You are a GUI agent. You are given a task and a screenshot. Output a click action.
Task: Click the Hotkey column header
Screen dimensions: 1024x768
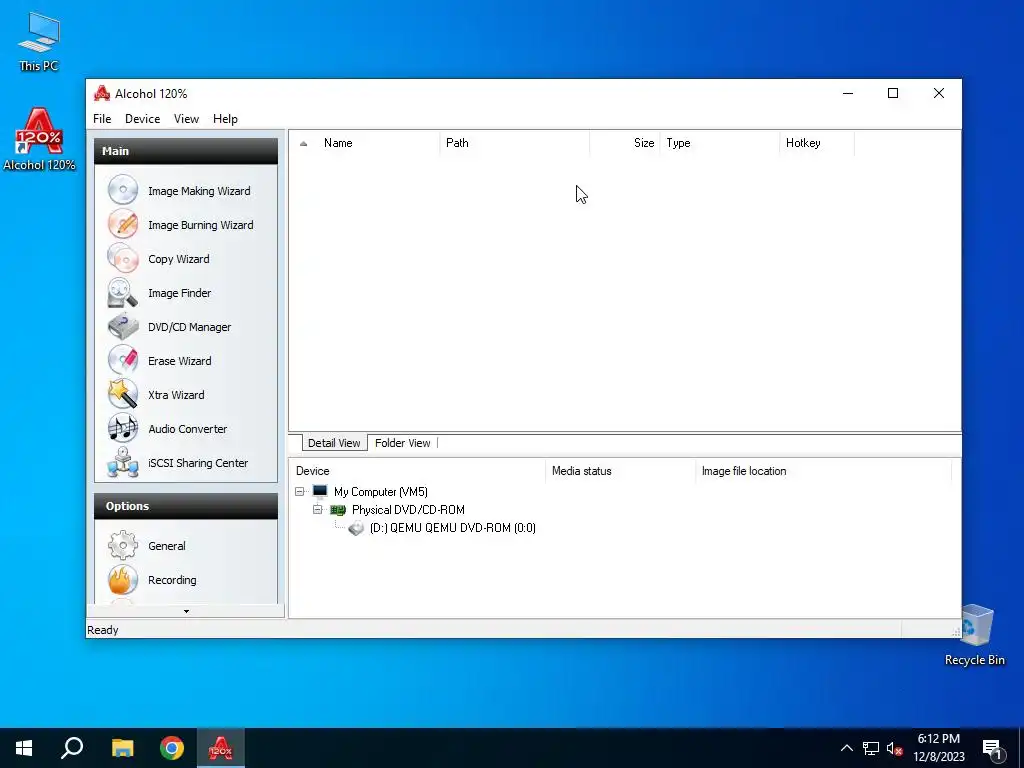(817, 143)
